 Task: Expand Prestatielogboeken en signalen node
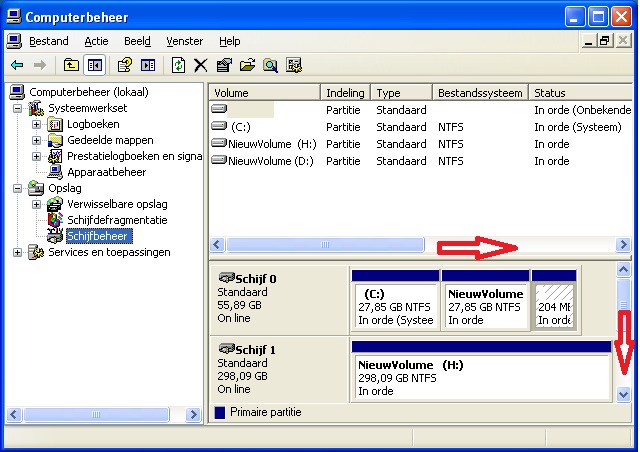tap(36, 156)
